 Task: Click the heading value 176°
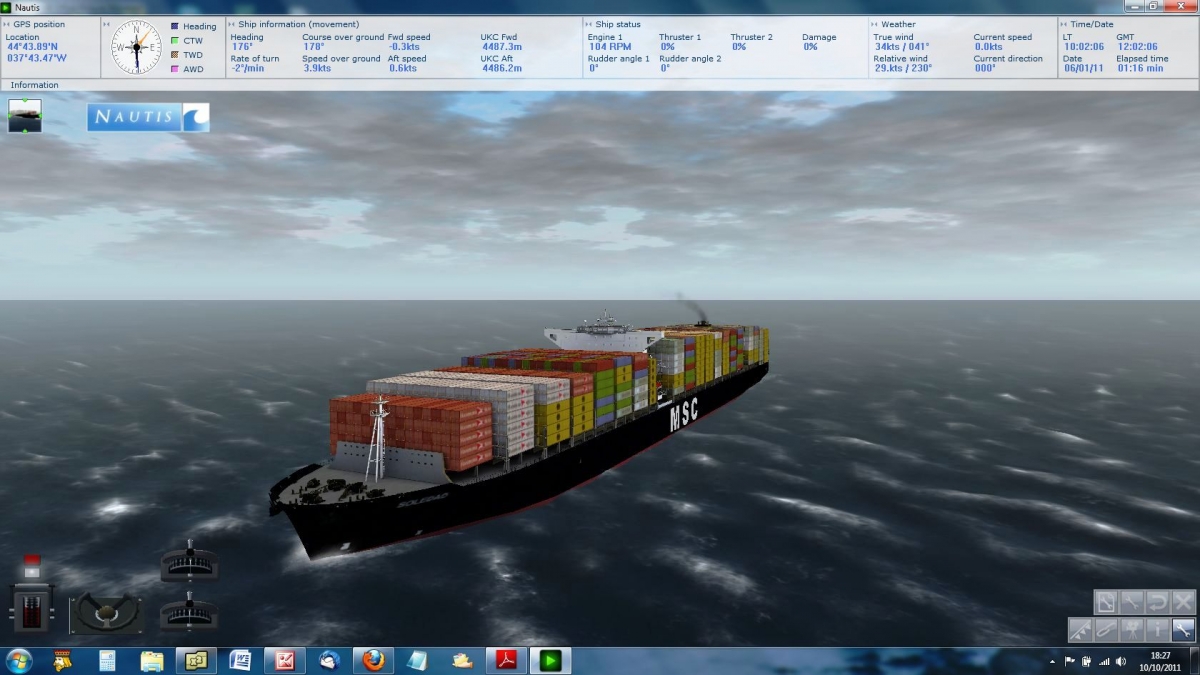[x=241, y=47]
